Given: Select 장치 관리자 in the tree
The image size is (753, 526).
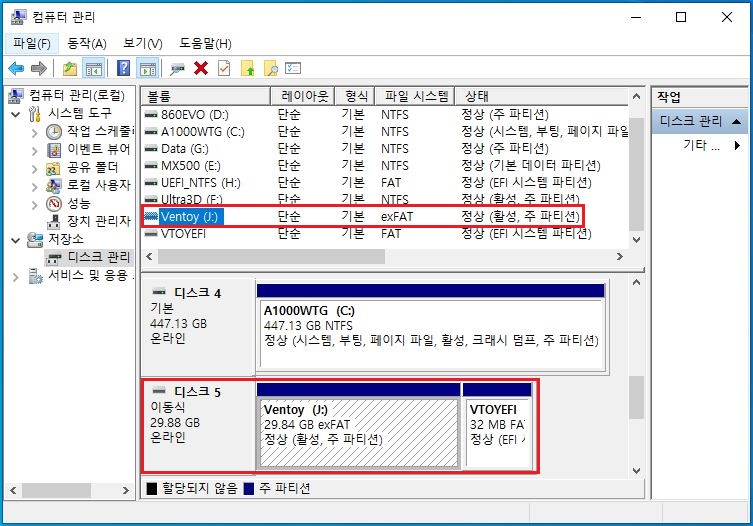Looking at the screenshot, I should pos(98,221).
